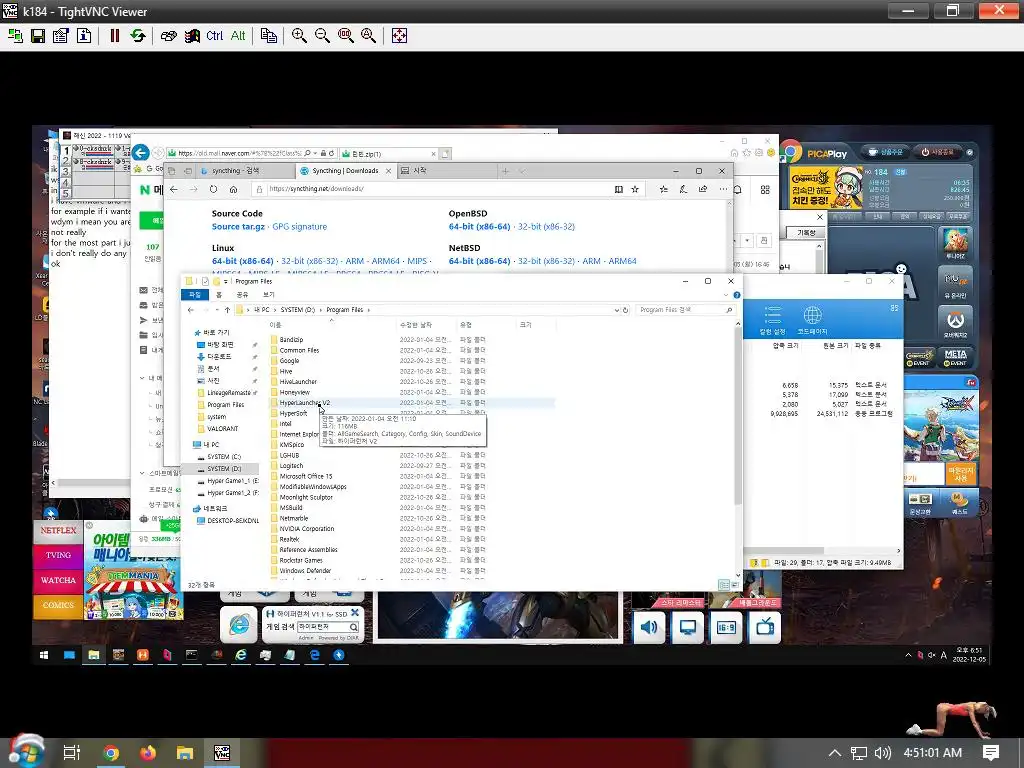The image size is (1024, 768).
Task: Sort by the 수정한 날짜 column header
Action: (416, 325)
